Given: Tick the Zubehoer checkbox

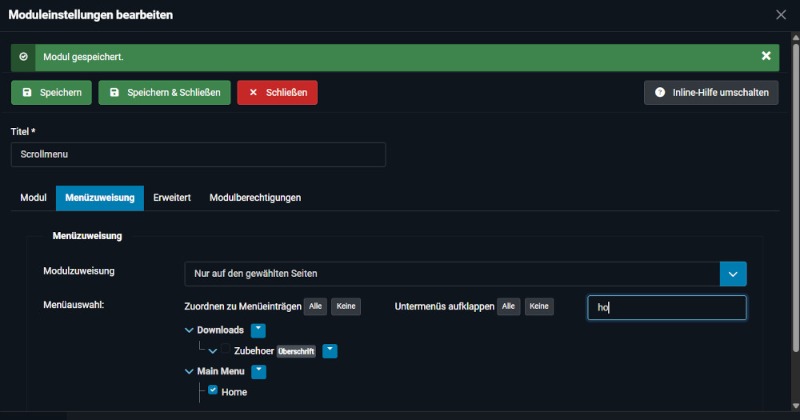Looking at the screenshot, I should (x=226, y=351).
